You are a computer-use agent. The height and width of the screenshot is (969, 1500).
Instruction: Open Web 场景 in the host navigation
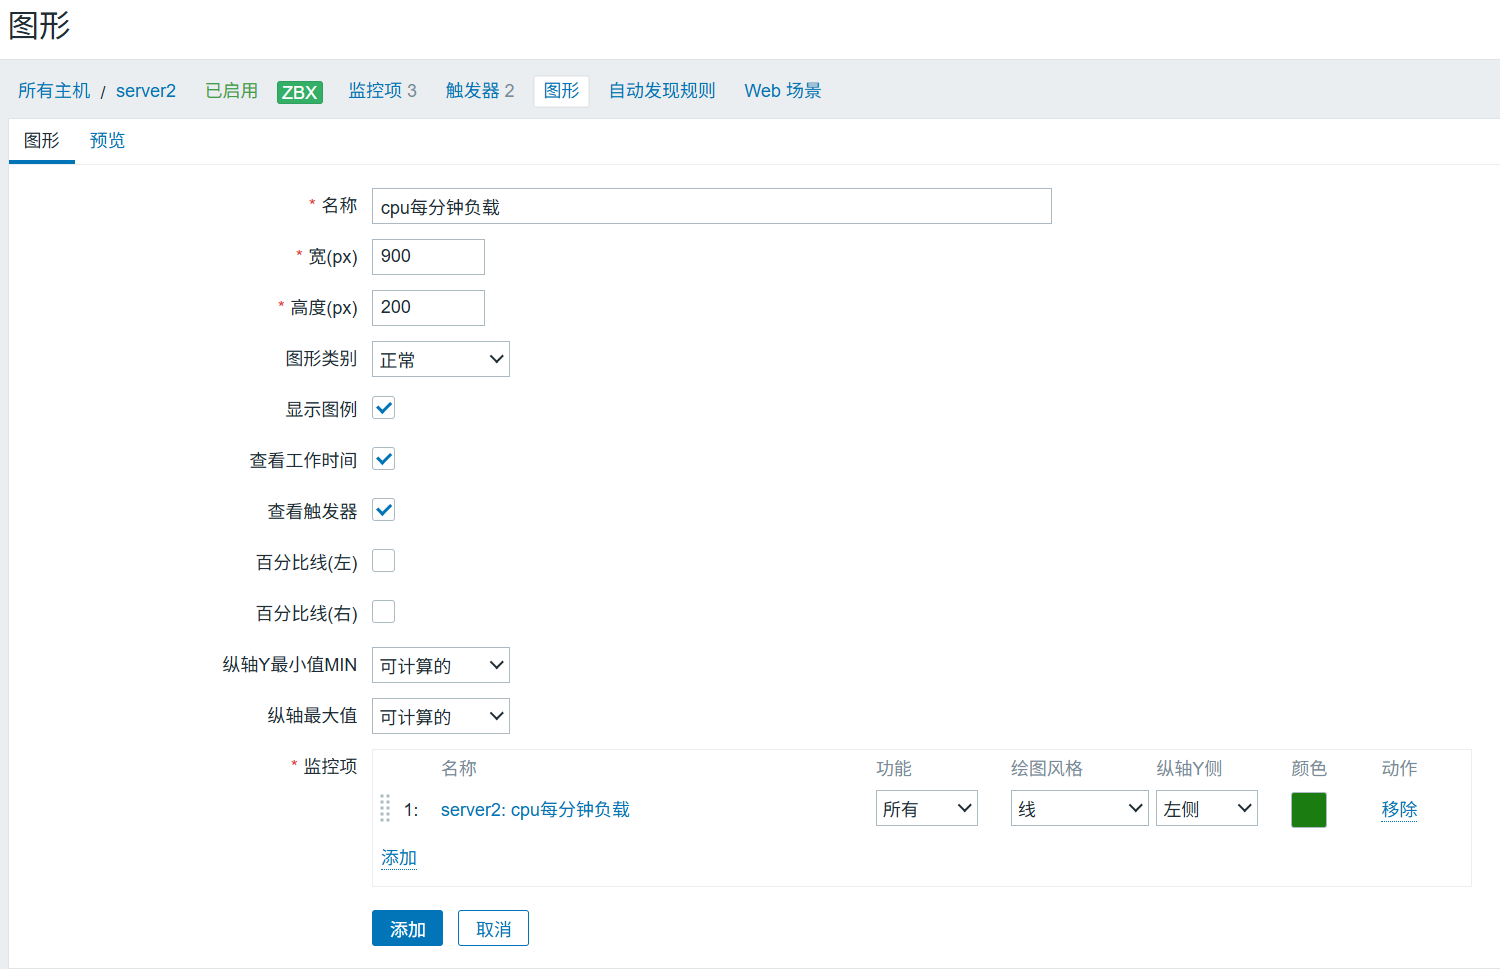point(783,91)
